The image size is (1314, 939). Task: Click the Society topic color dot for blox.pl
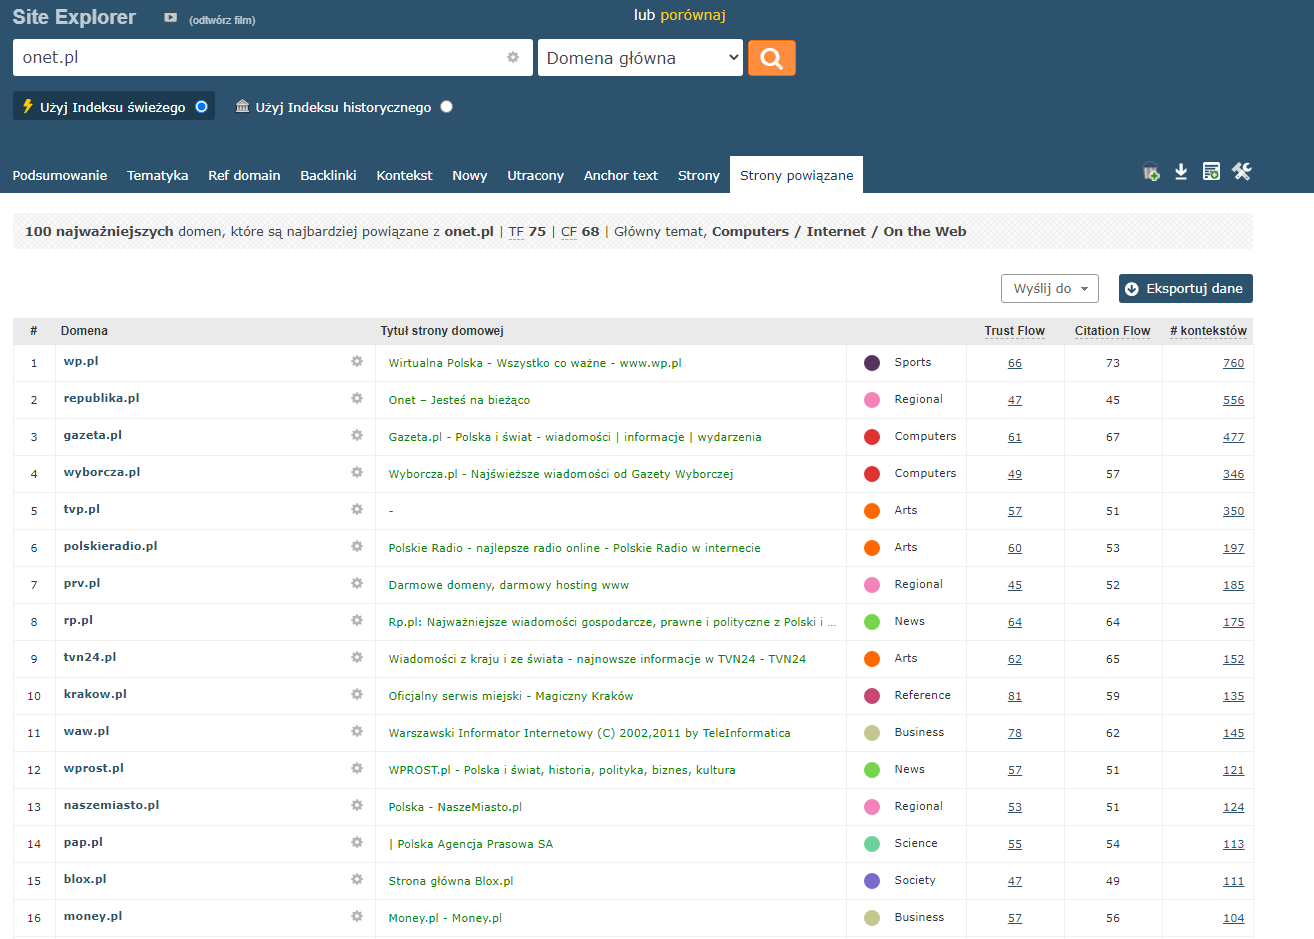872,880
